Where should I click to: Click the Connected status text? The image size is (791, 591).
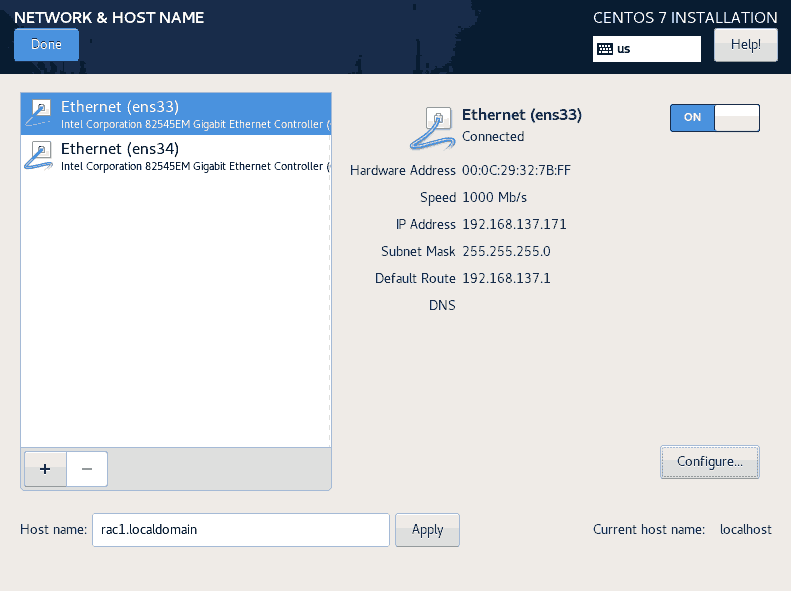(x=493, y=137)
